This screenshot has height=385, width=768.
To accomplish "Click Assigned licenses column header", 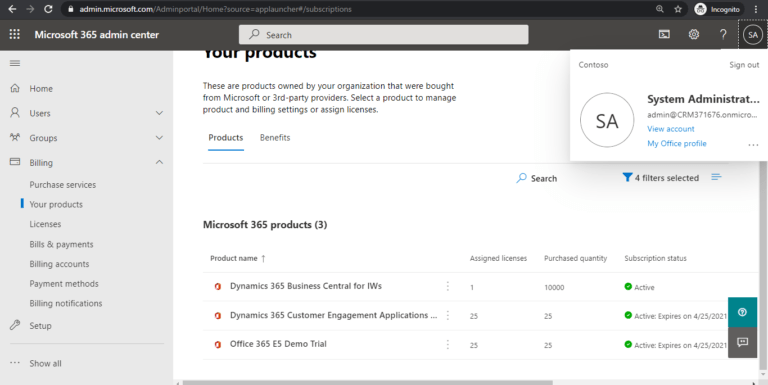I will pyautogui.click(x=498, y=258).
